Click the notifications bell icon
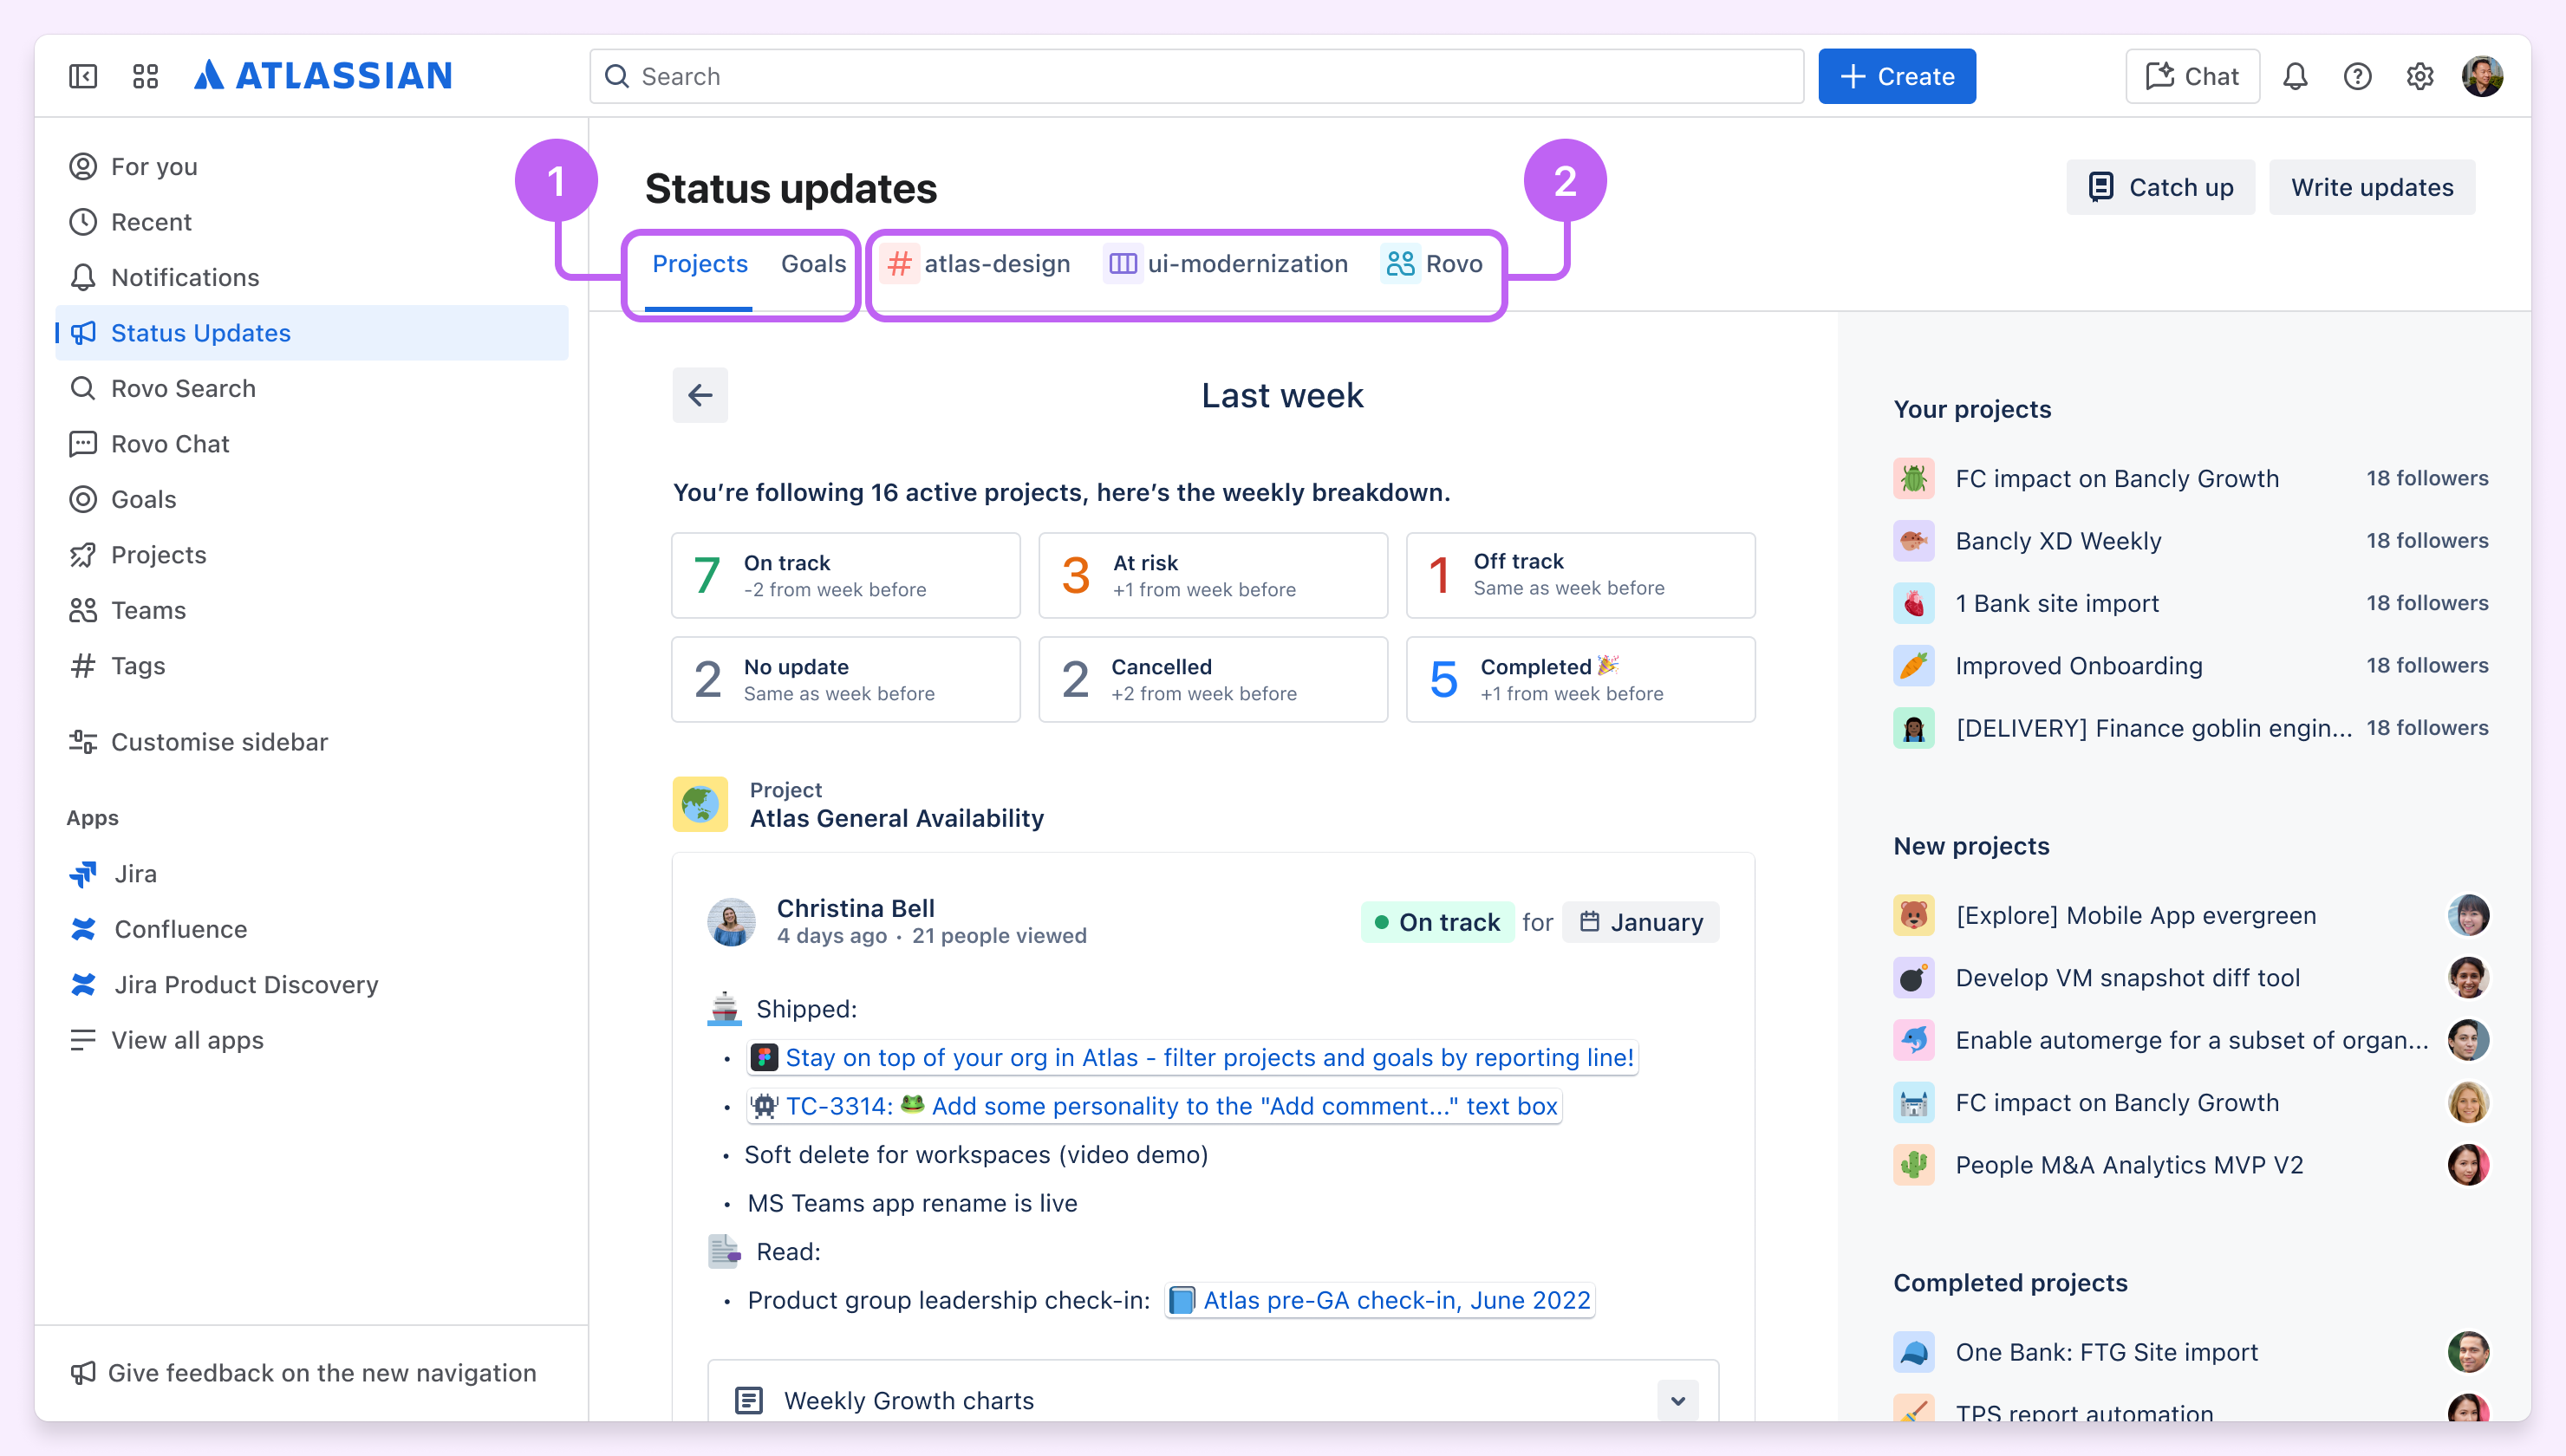 coord(2295,76)
